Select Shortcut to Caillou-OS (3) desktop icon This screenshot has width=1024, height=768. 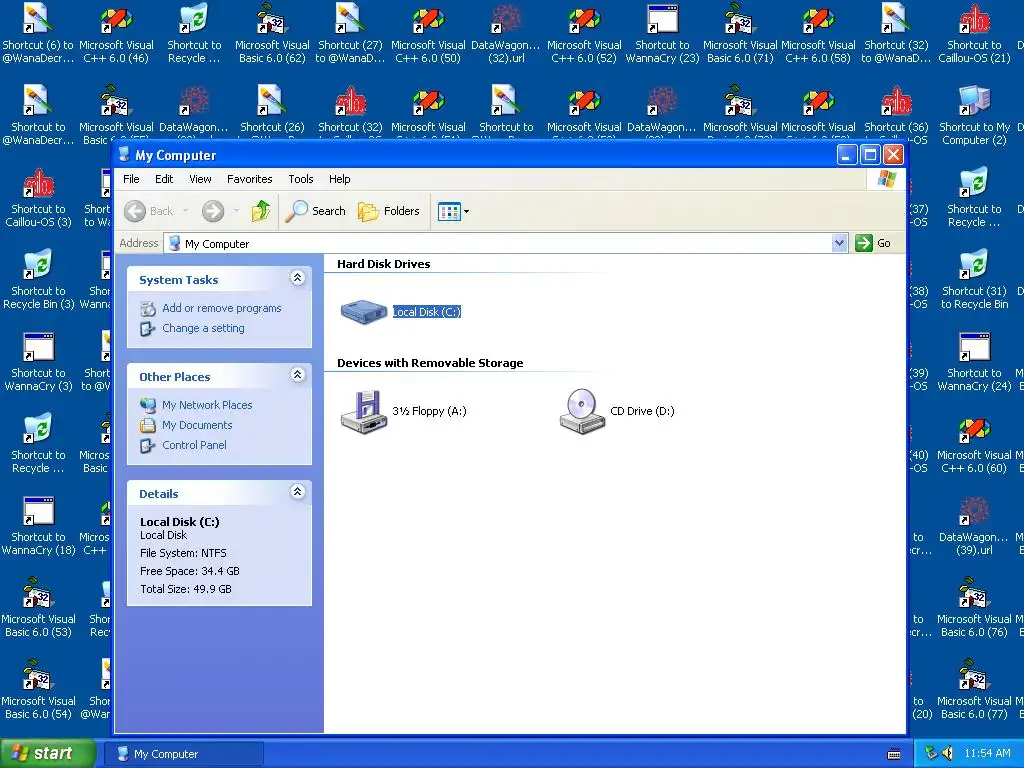[x=38, y=198]
